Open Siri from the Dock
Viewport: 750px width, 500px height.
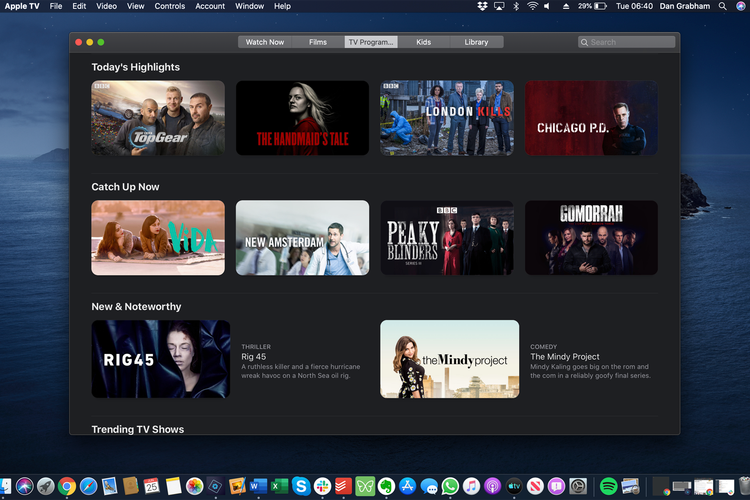point(24,487)
